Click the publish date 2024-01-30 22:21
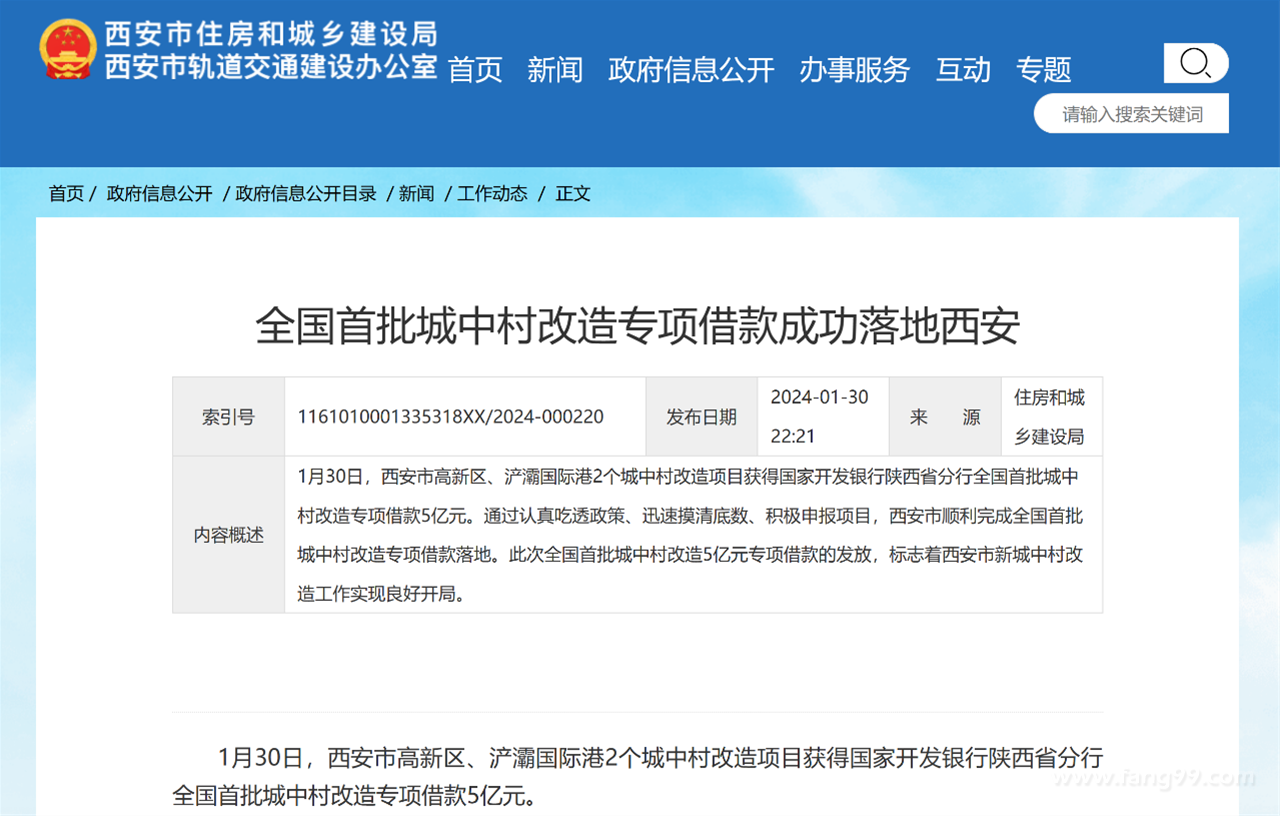Screen dimensions: 1280x816 click(x=819, y=417)
